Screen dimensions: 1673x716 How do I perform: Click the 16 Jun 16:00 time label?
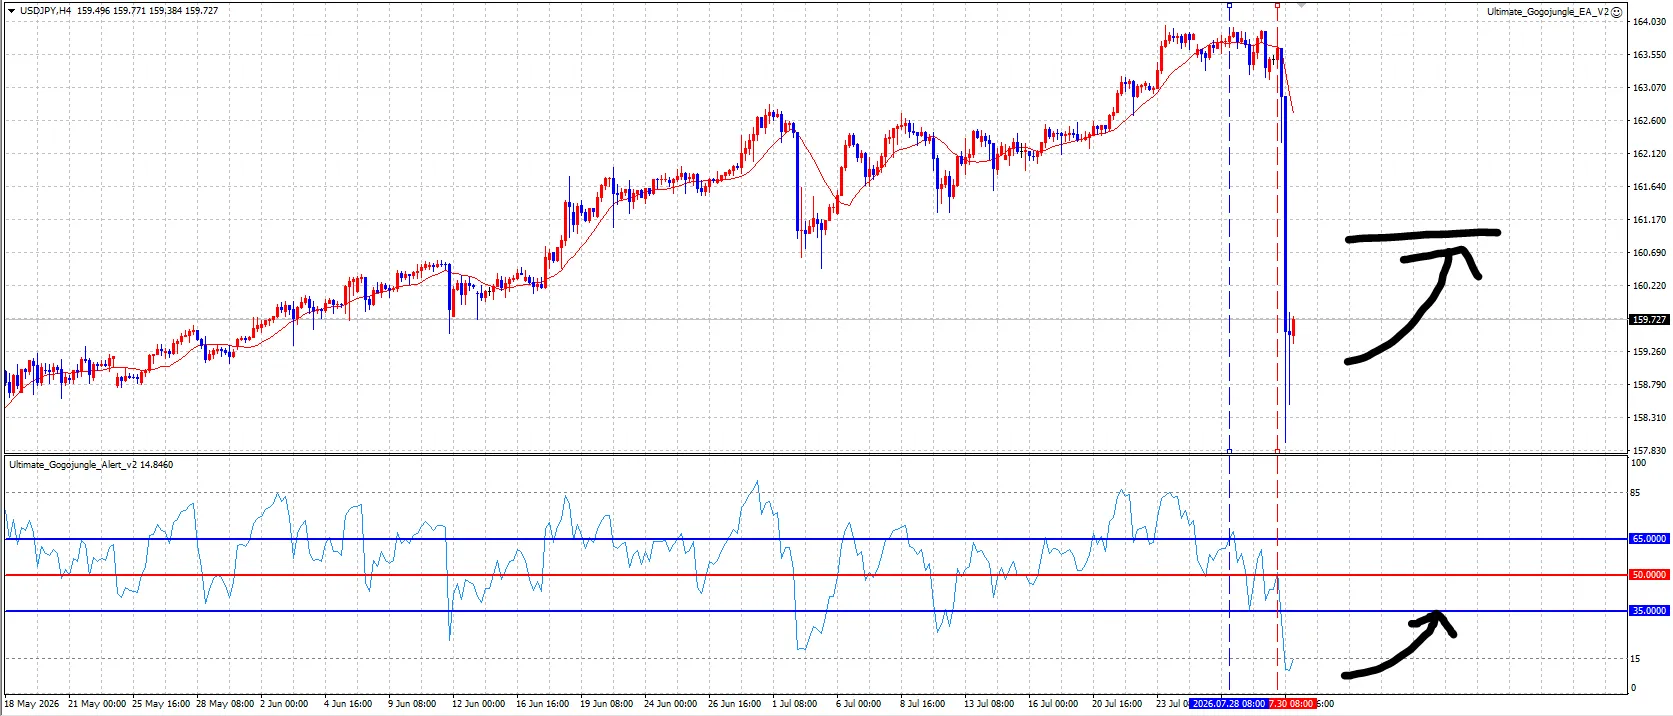click(542, 704)
